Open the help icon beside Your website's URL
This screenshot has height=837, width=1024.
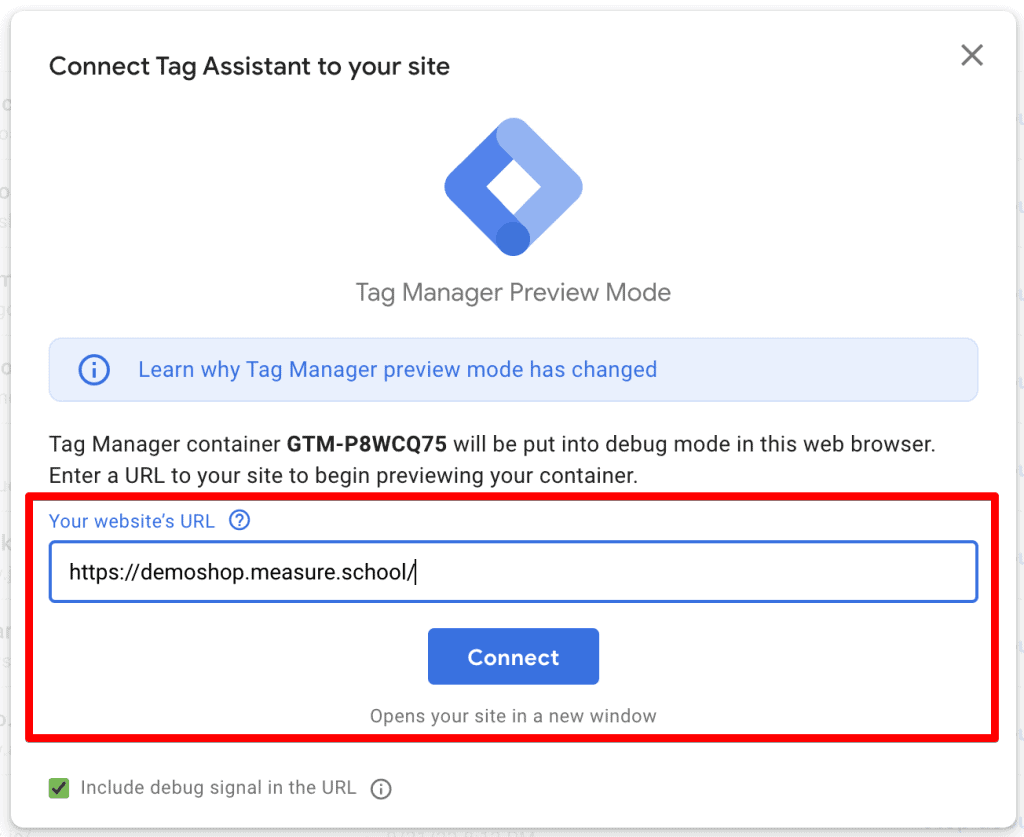coord(238,520)
